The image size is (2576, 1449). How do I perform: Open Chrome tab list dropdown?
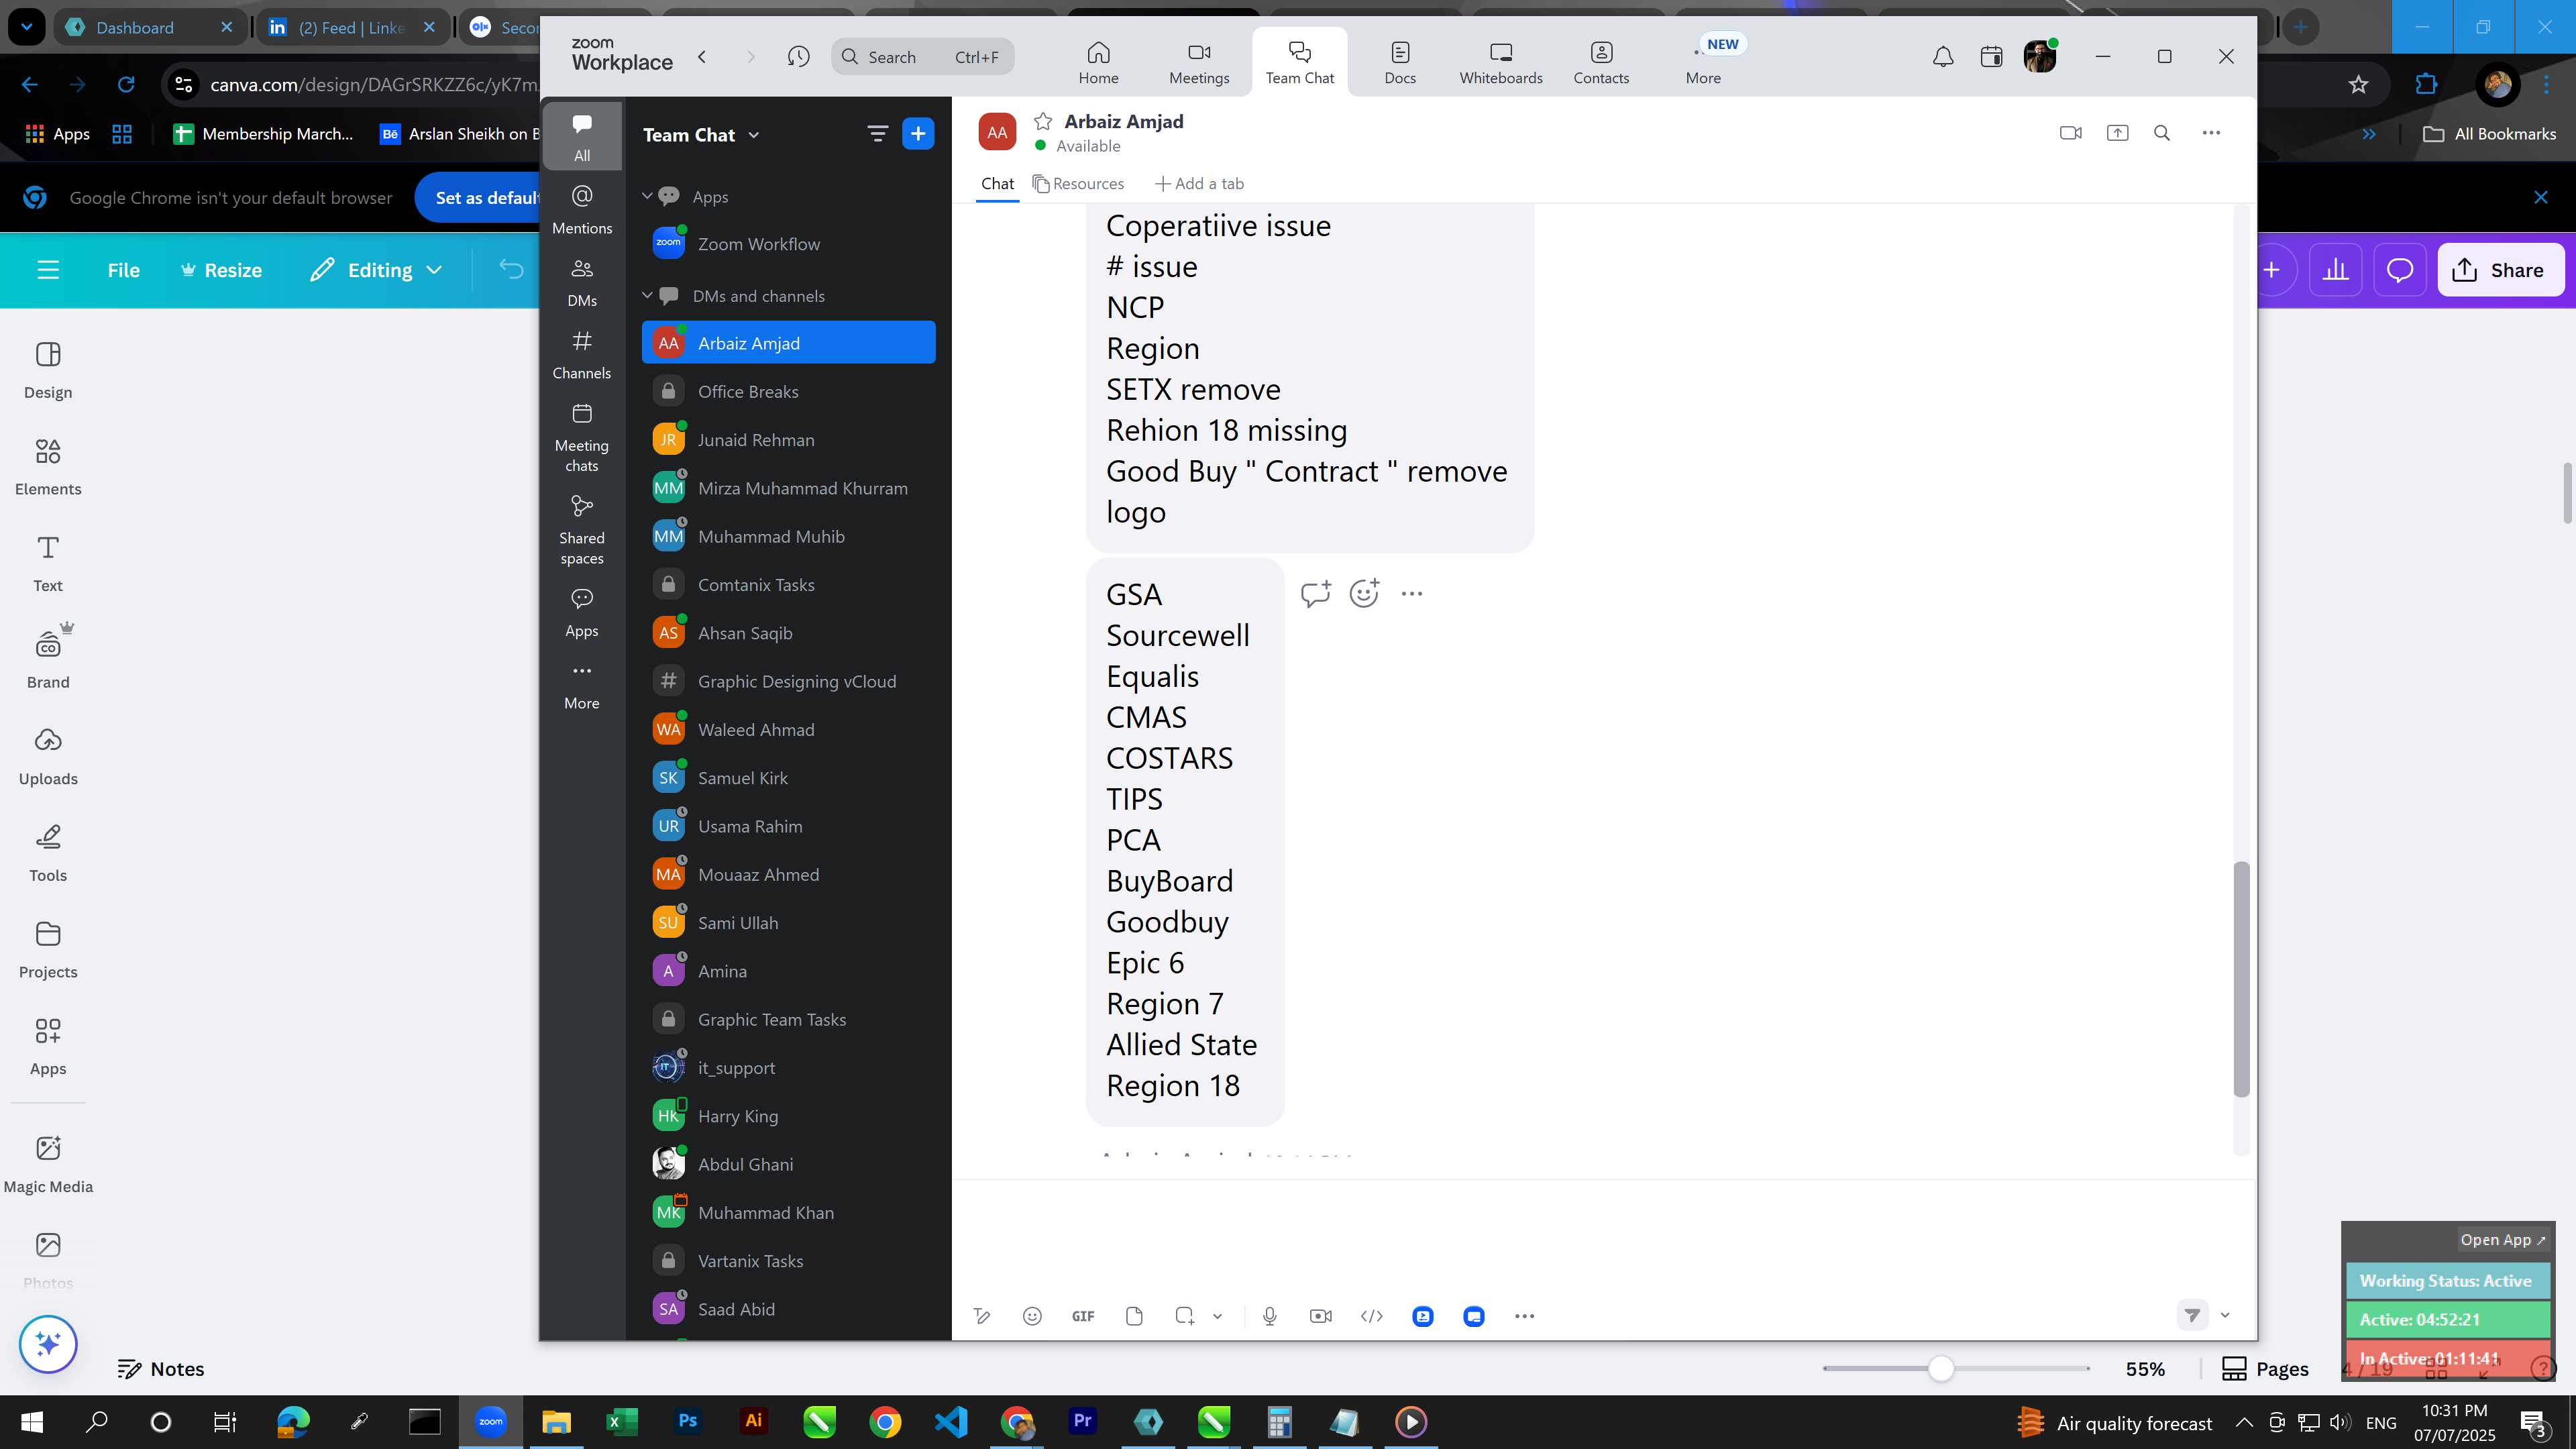(x=26, y=27)
